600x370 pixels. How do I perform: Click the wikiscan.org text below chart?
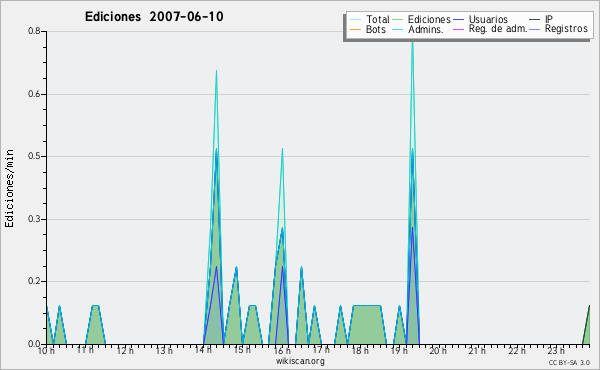(x=300, y=361)
